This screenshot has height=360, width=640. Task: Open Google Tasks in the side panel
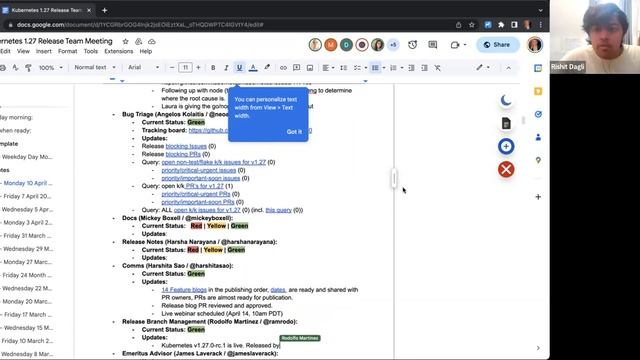(538, 114)
